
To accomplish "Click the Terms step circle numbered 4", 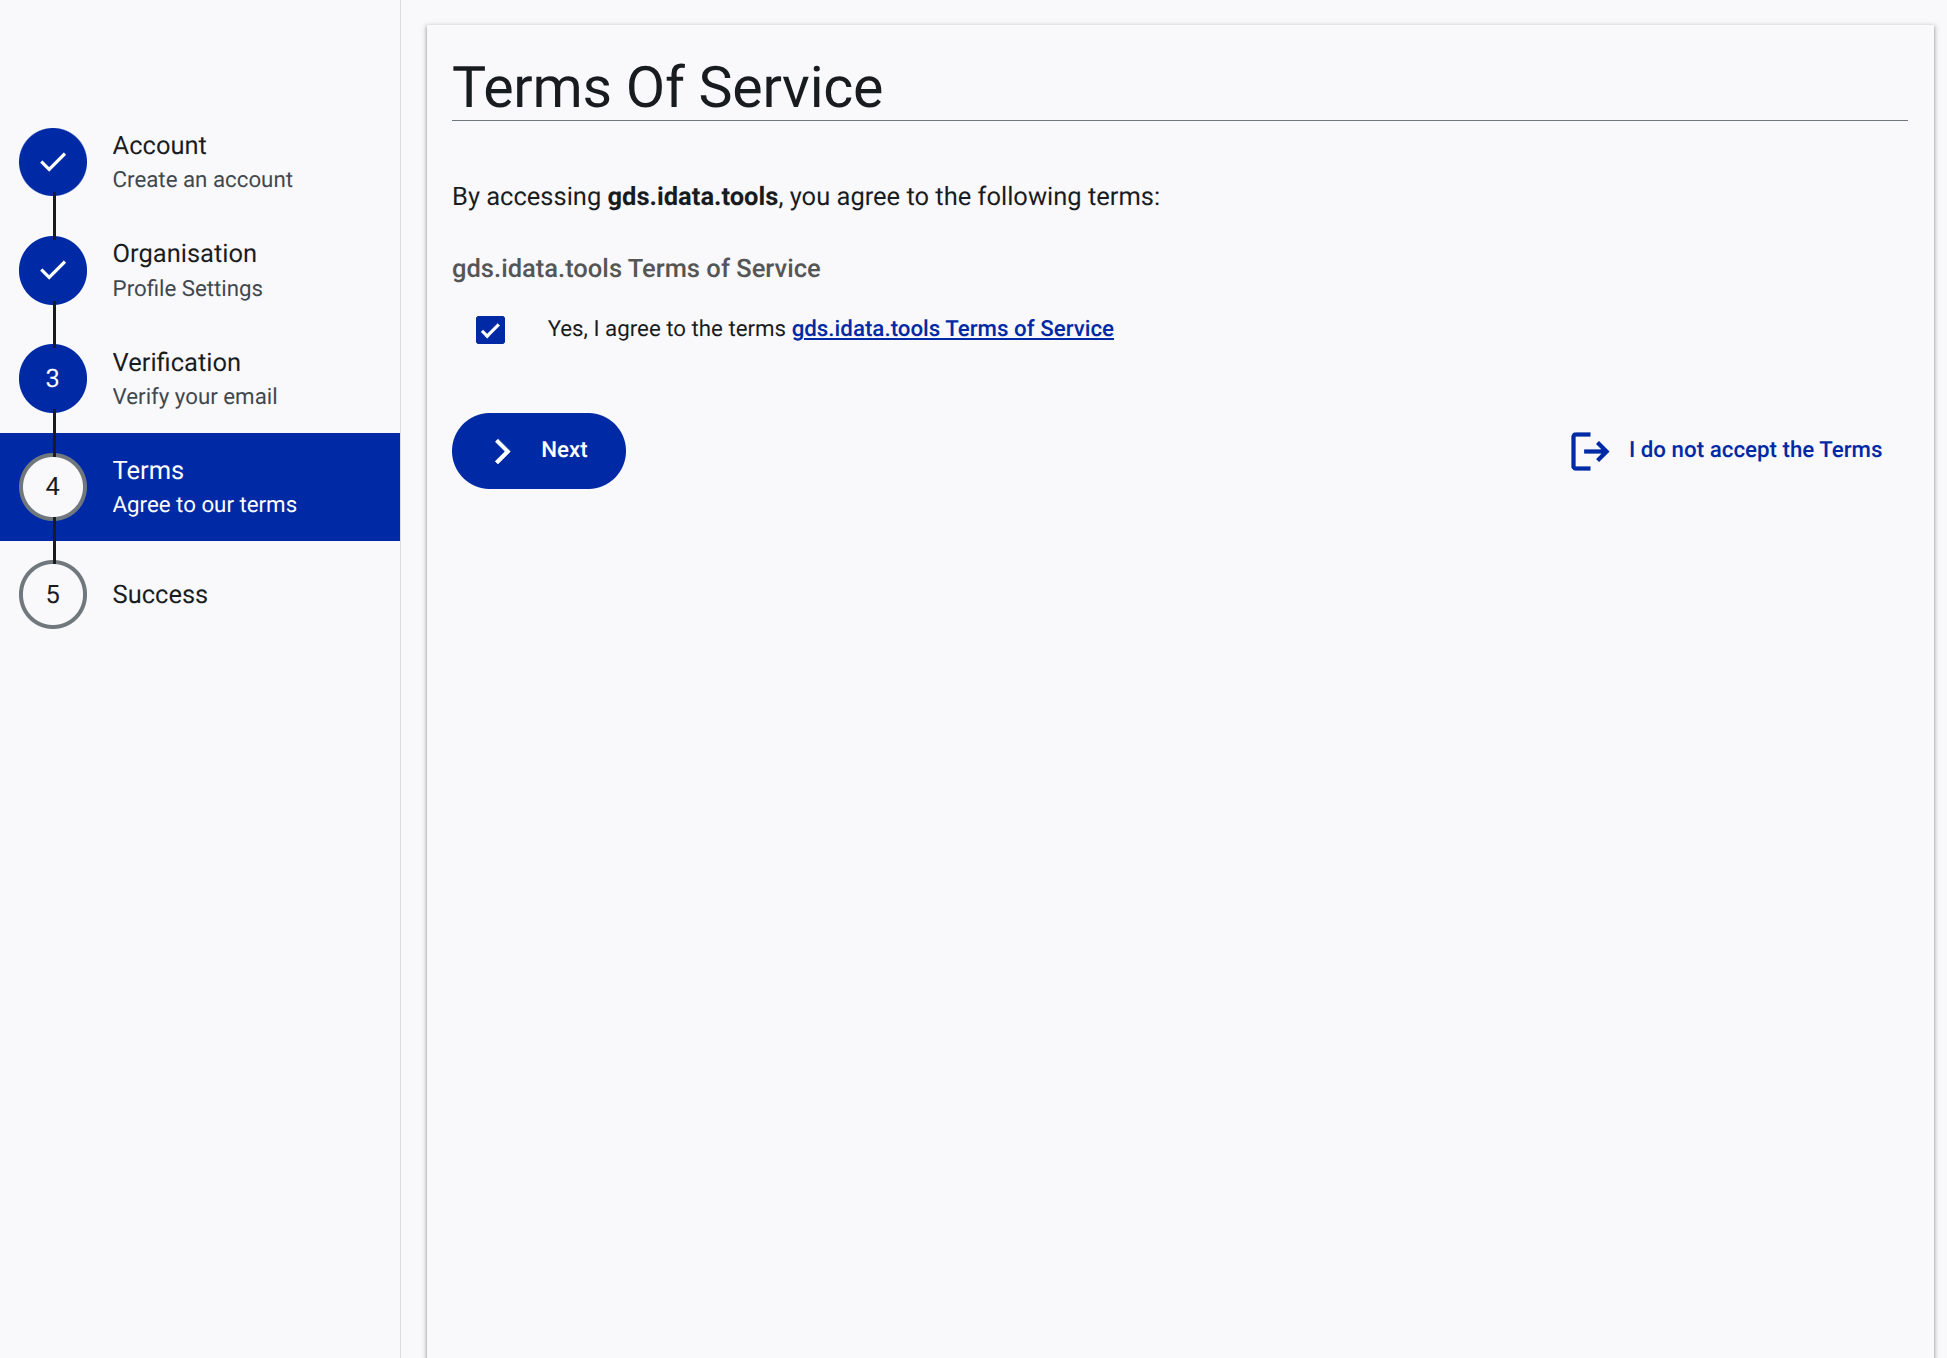I will coord(52,487).
